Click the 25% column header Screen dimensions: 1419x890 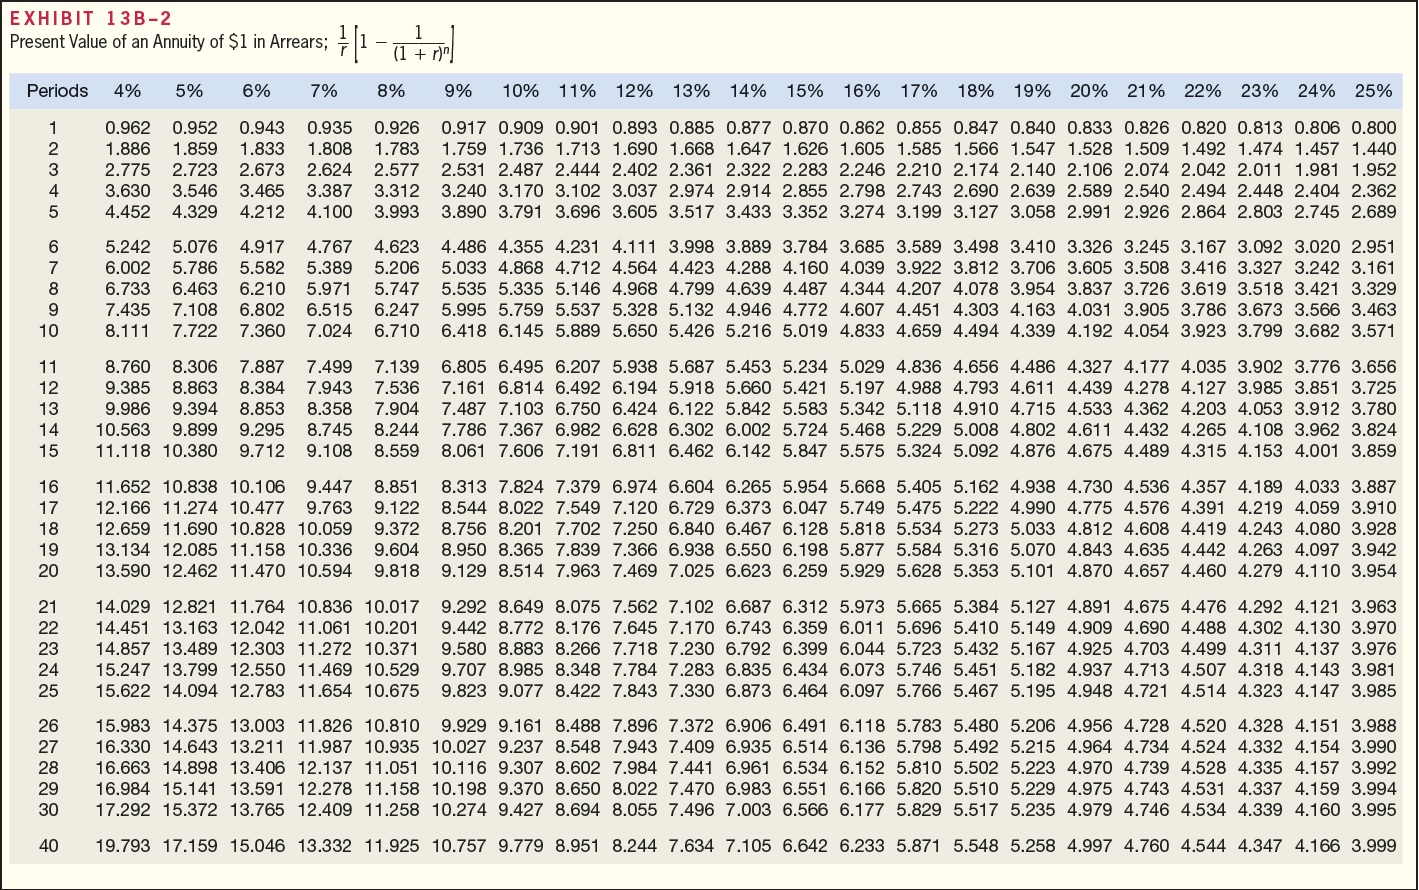(1373, 91)
